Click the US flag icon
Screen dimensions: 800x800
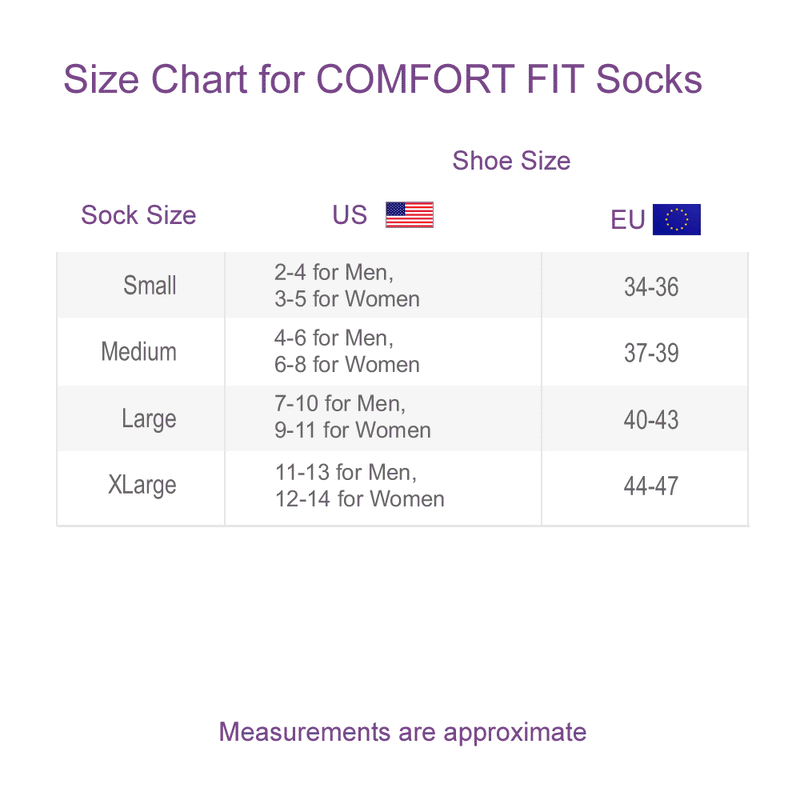pos(409,215)
